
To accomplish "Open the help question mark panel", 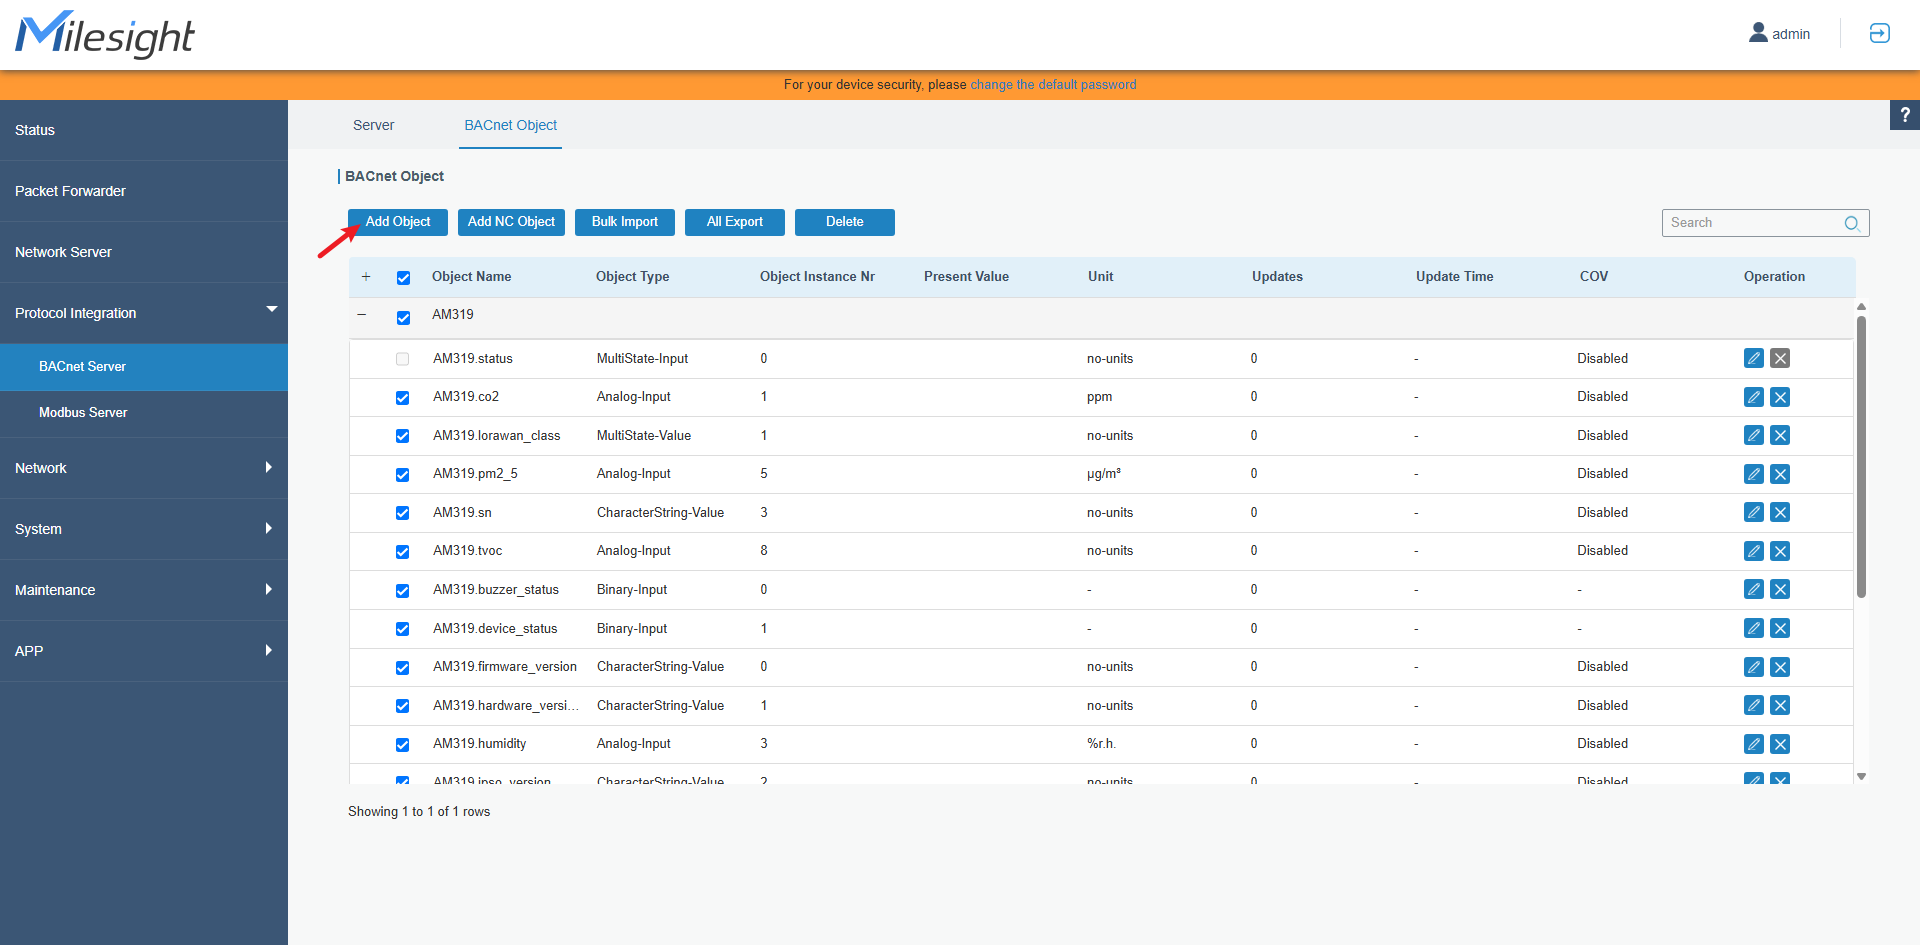I will pos(1905,115).
